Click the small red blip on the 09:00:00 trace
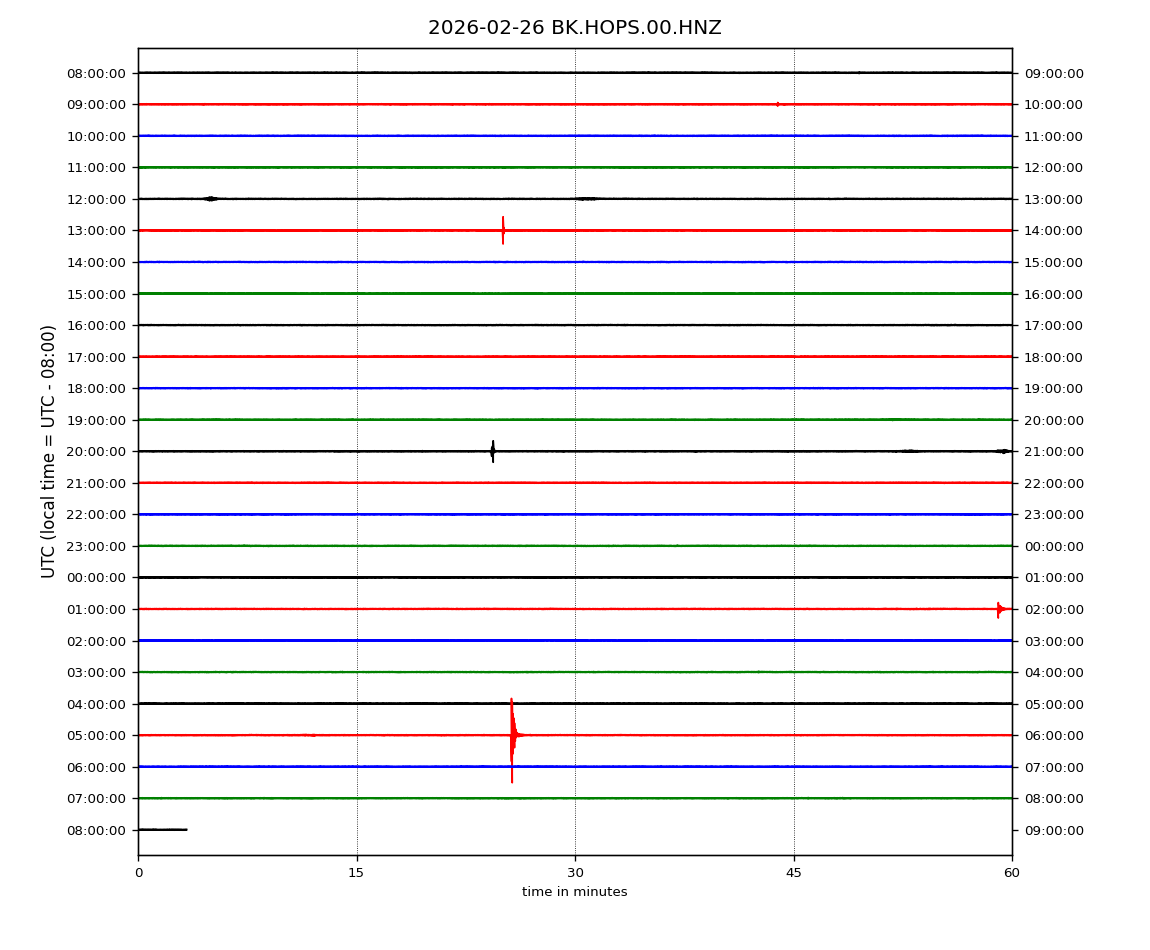1150x950 pixels. 778,104
